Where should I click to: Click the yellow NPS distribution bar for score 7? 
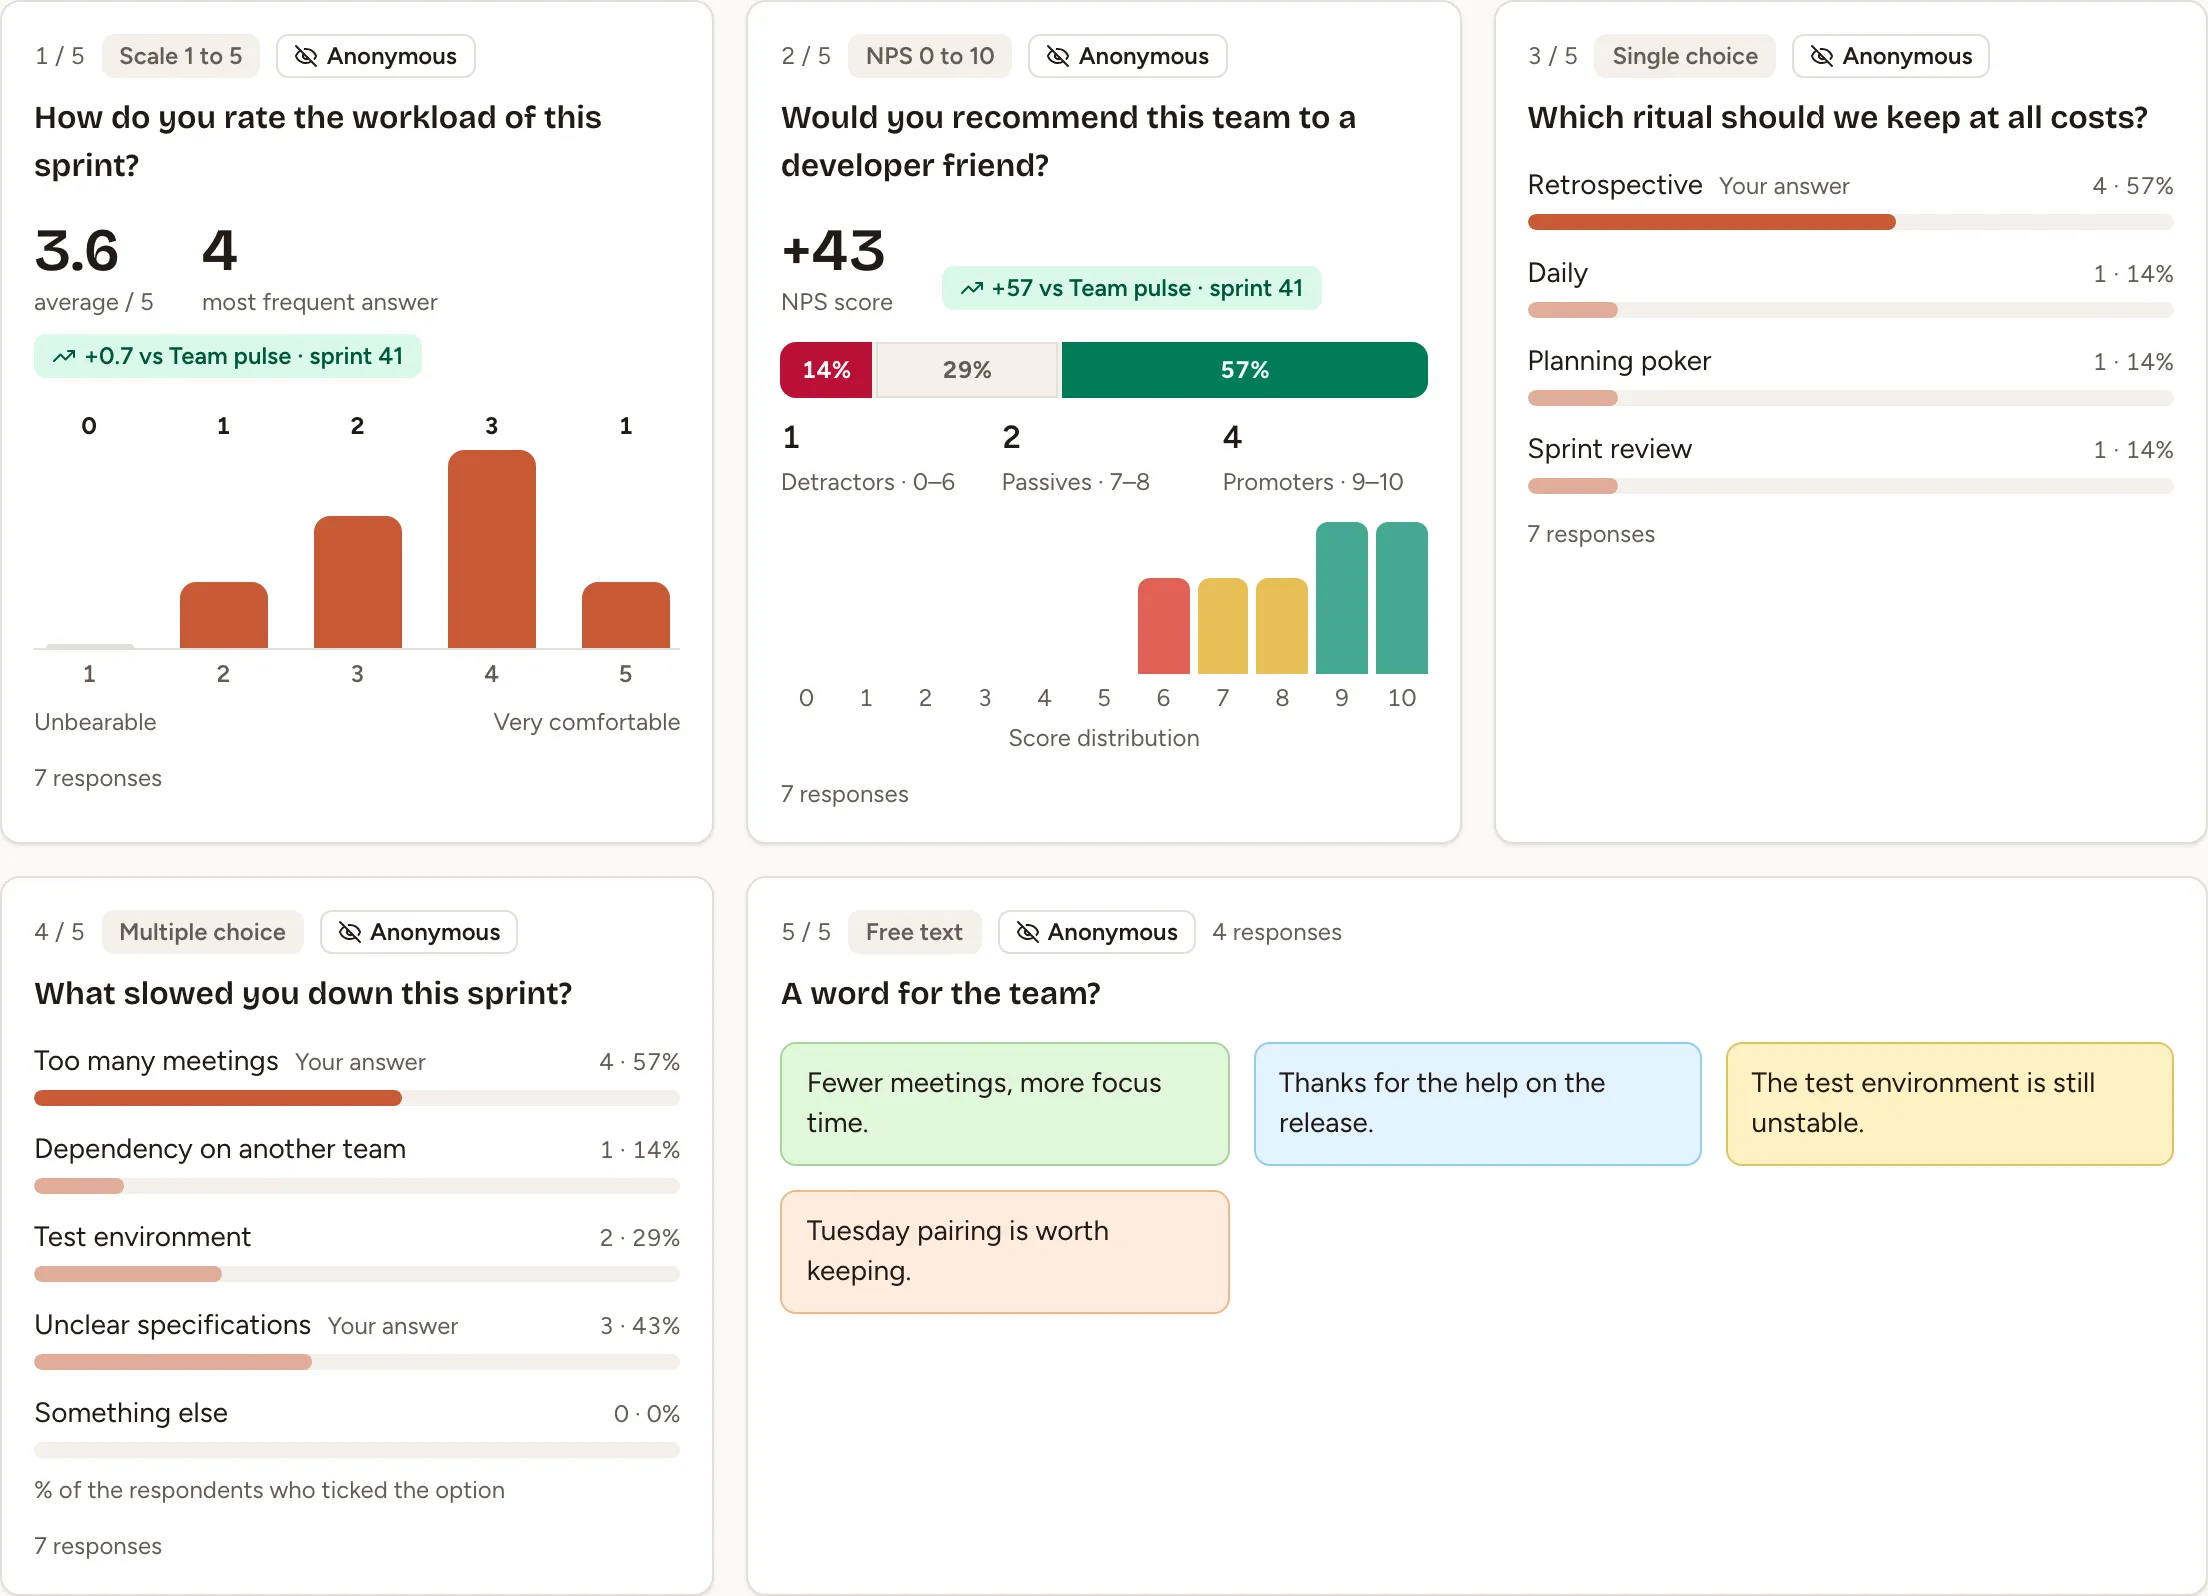1222,626
